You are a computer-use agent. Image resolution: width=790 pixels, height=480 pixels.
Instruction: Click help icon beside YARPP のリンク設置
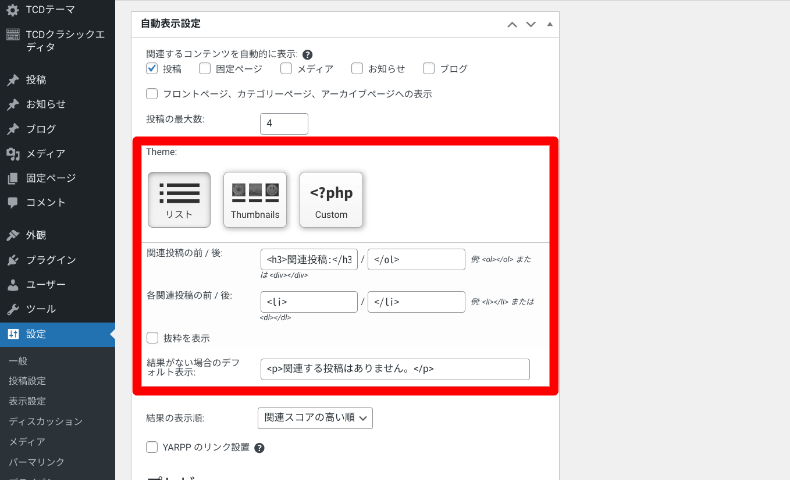tap(259, 448)
